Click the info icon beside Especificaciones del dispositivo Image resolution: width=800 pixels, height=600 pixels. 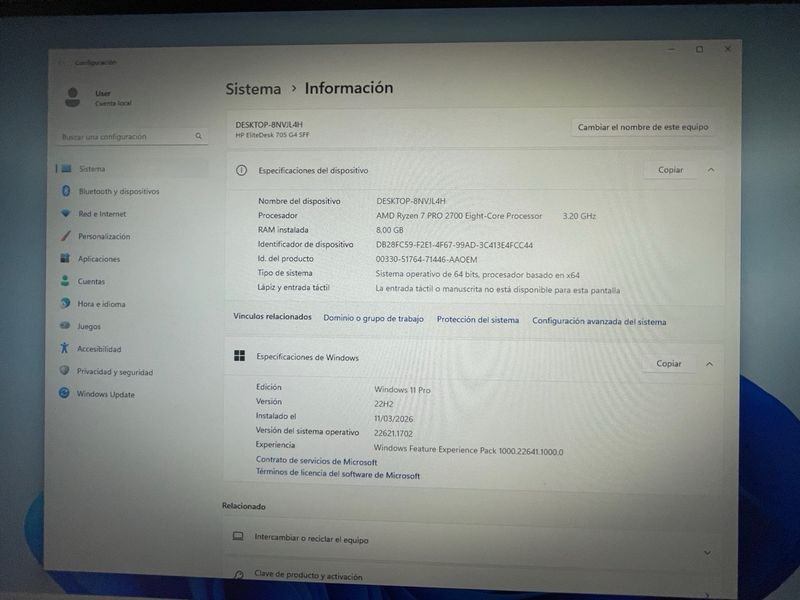241,170
